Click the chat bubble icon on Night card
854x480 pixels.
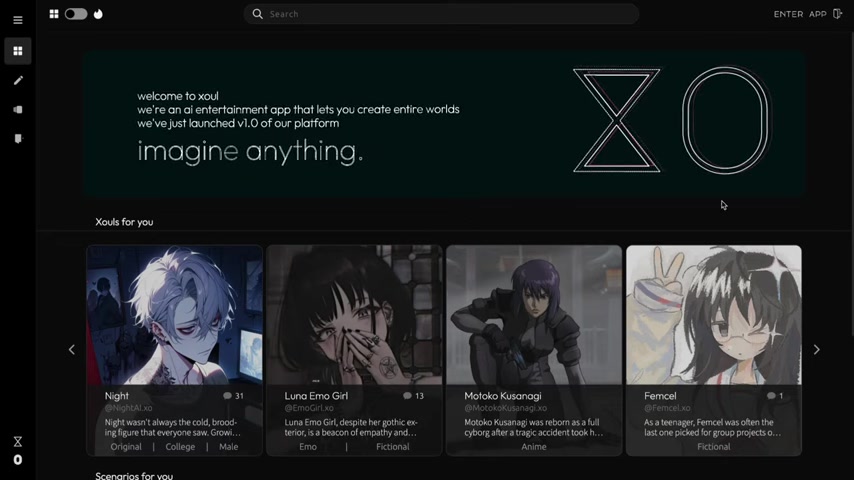(228, 396)
